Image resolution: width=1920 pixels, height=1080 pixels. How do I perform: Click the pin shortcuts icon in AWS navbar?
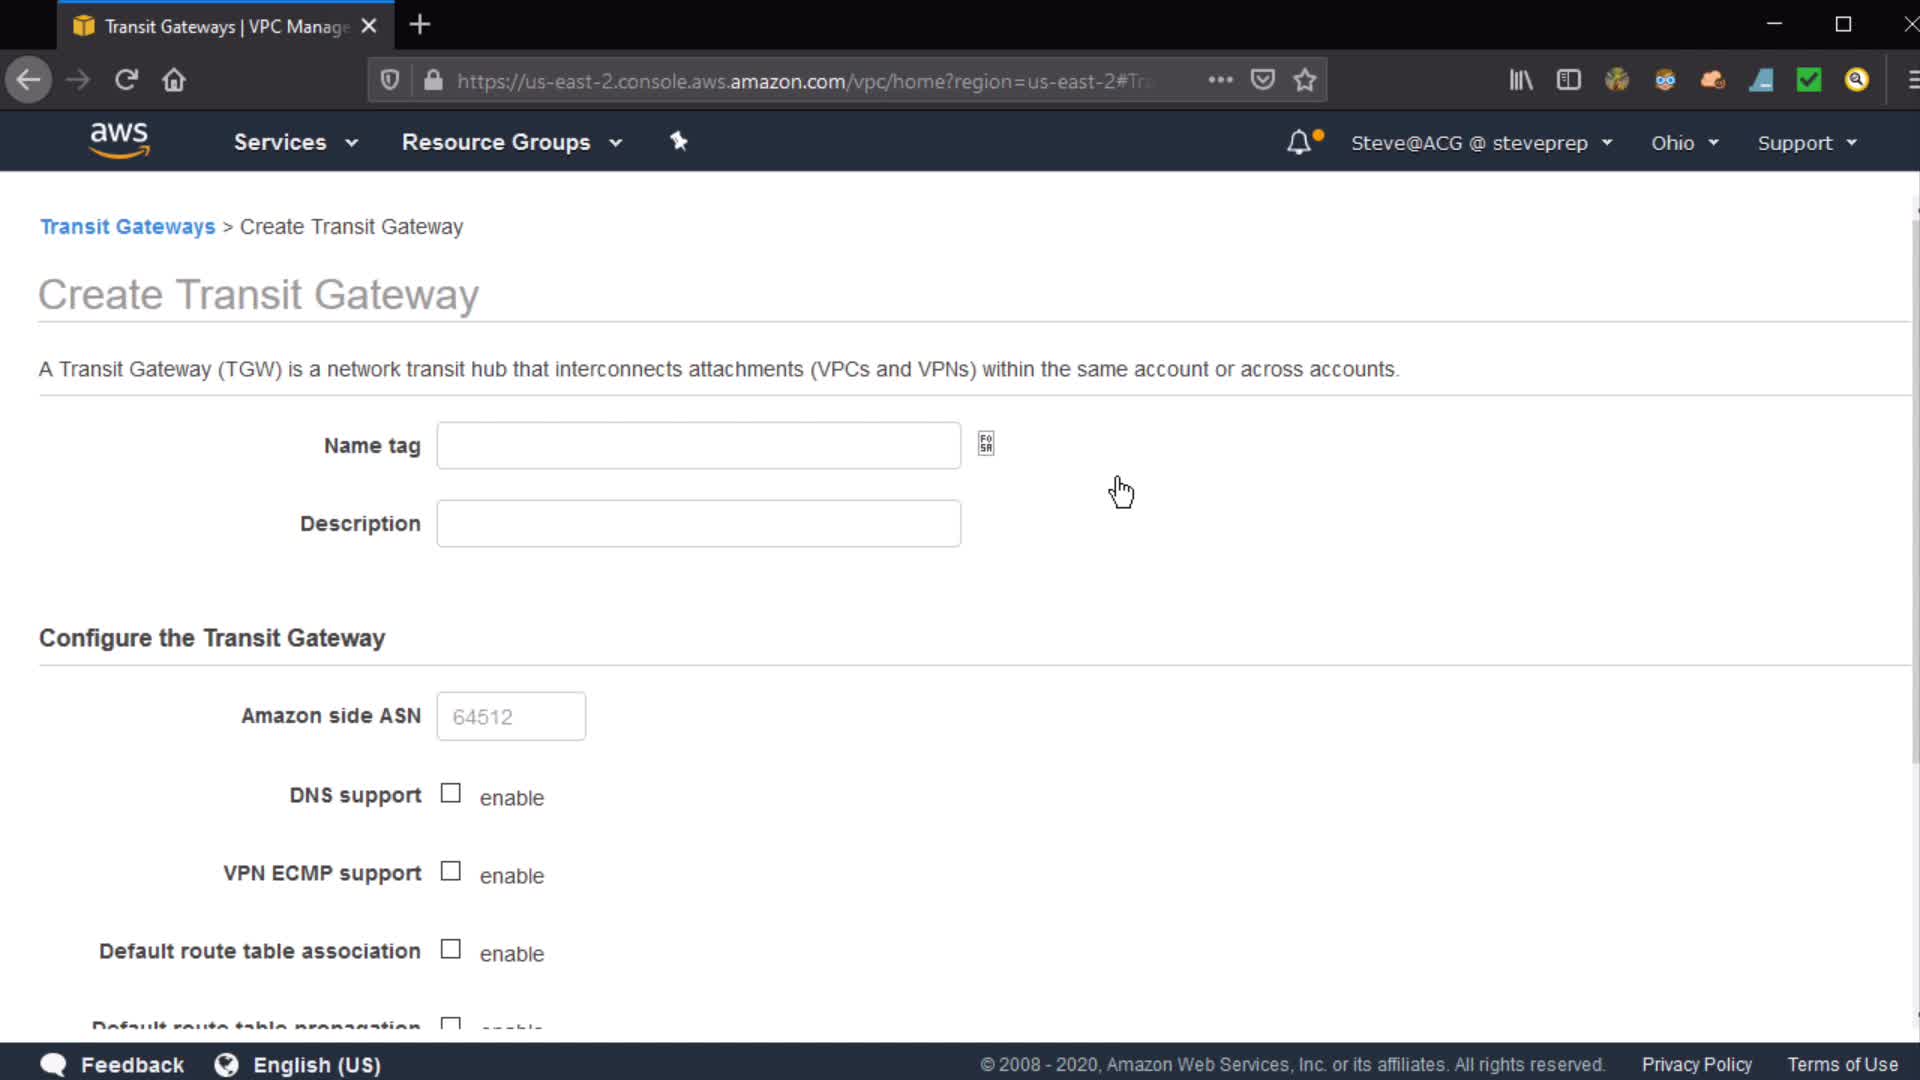point(679,141)
